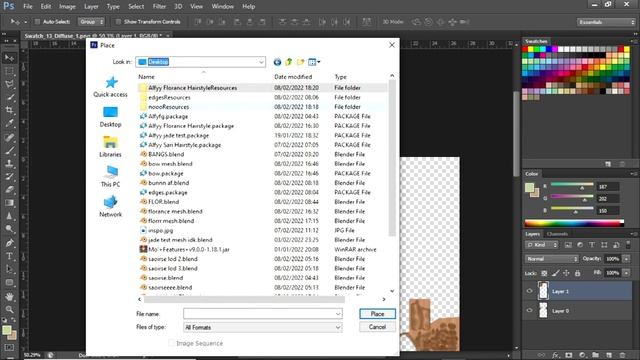Select Layer 1 thumbnail
This screenshot has width=640, height=360.
click(543, 291)
